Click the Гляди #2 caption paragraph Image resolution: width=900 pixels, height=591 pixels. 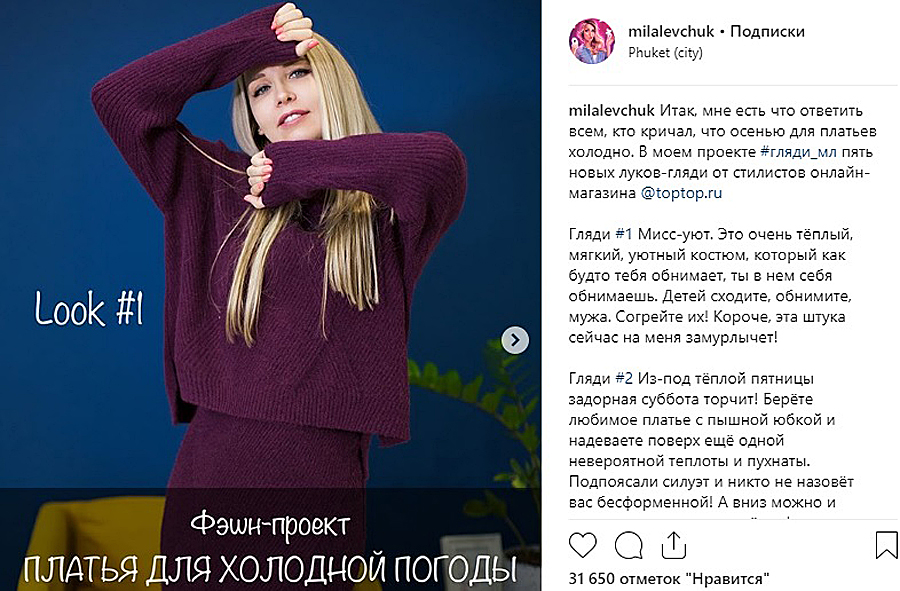pyautogui.click(x=711, y=441)
